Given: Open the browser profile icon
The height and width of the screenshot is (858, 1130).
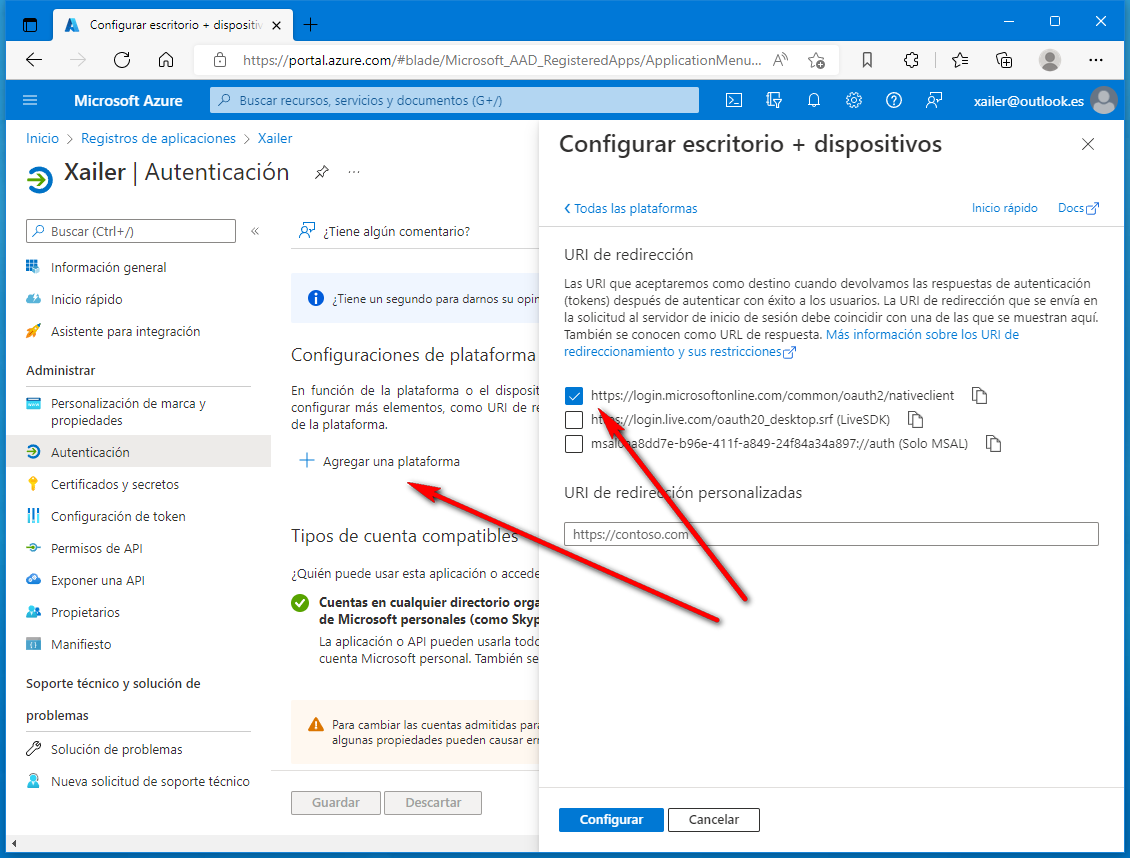Looking at the screenshot, I should pos(1050,60).
